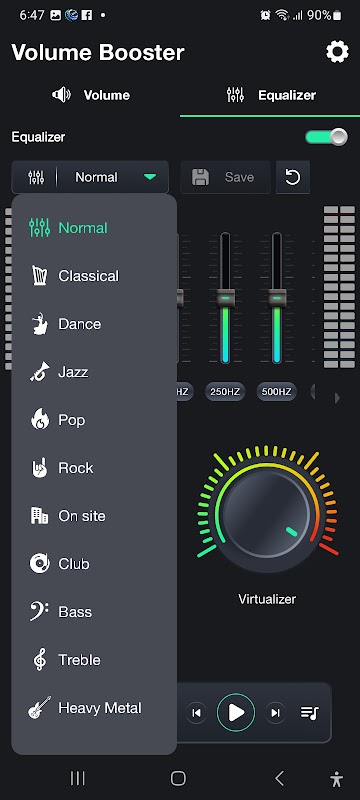Screen dimensions: 360x800
Task: Pick the guitar icon for Heavy Metal
Action: coord(39,708)
